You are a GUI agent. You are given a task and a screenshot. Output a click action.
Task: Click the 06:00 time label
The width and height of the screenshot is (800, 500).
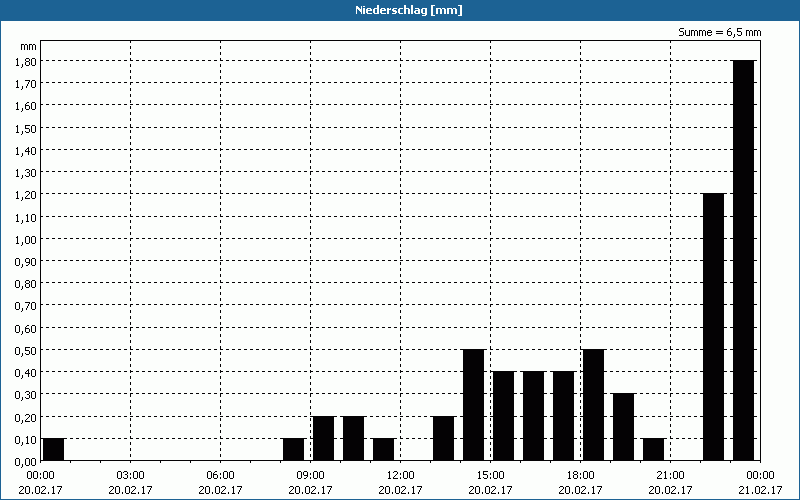click(x=220, y=475)
